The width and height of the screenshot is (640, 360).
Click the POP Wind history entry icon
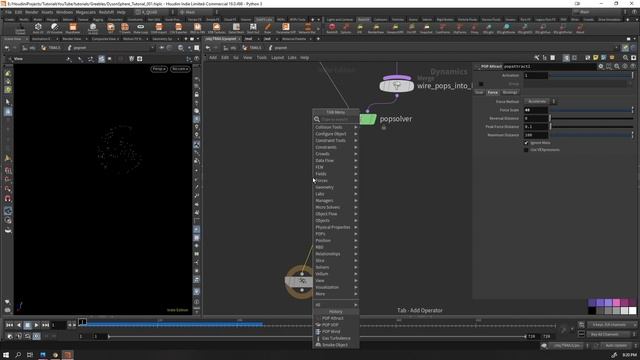tap(318, 331)
